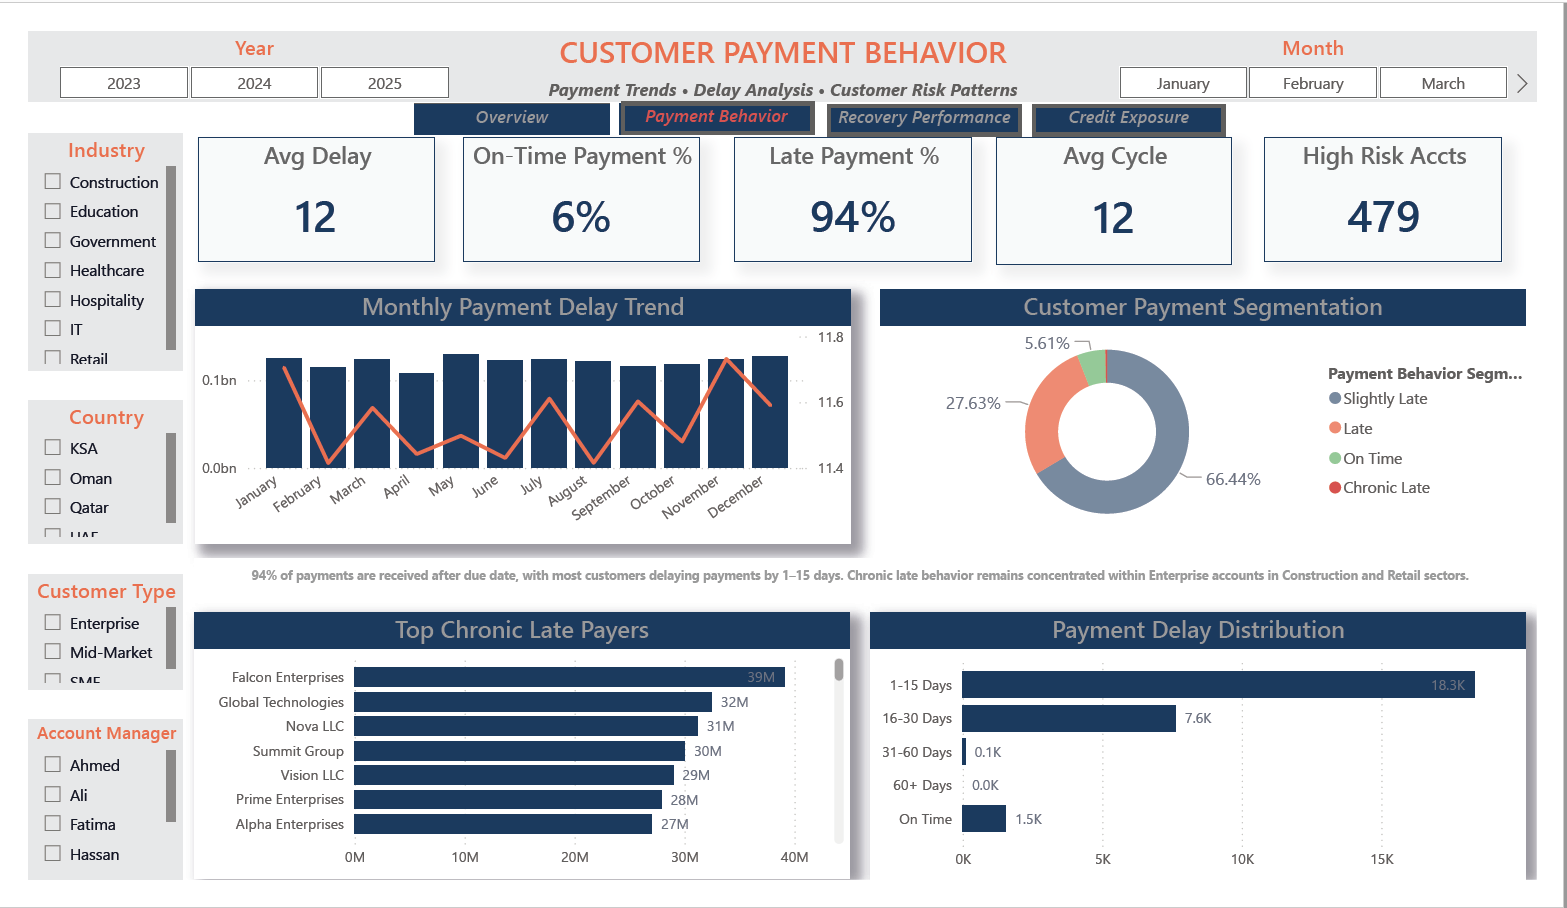Viewport: 1567px width, 908px height.
Task: Tick the Education industry checkbox
Action: pyautogui.click(x=53, y=211)
